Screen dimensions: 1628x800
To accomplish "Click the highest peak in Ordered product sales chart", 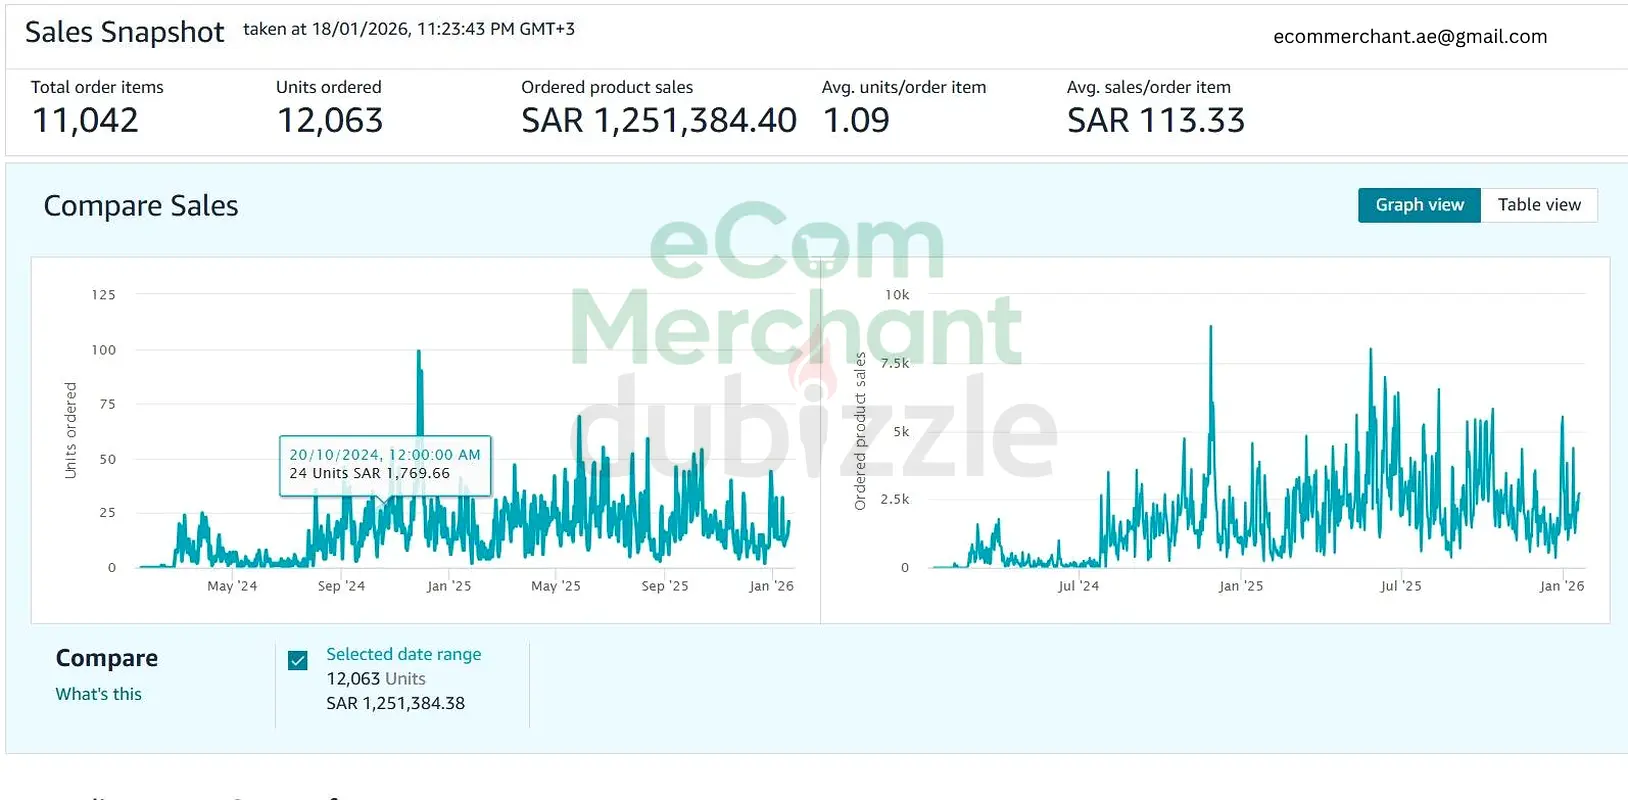I will coord(1211,329).
